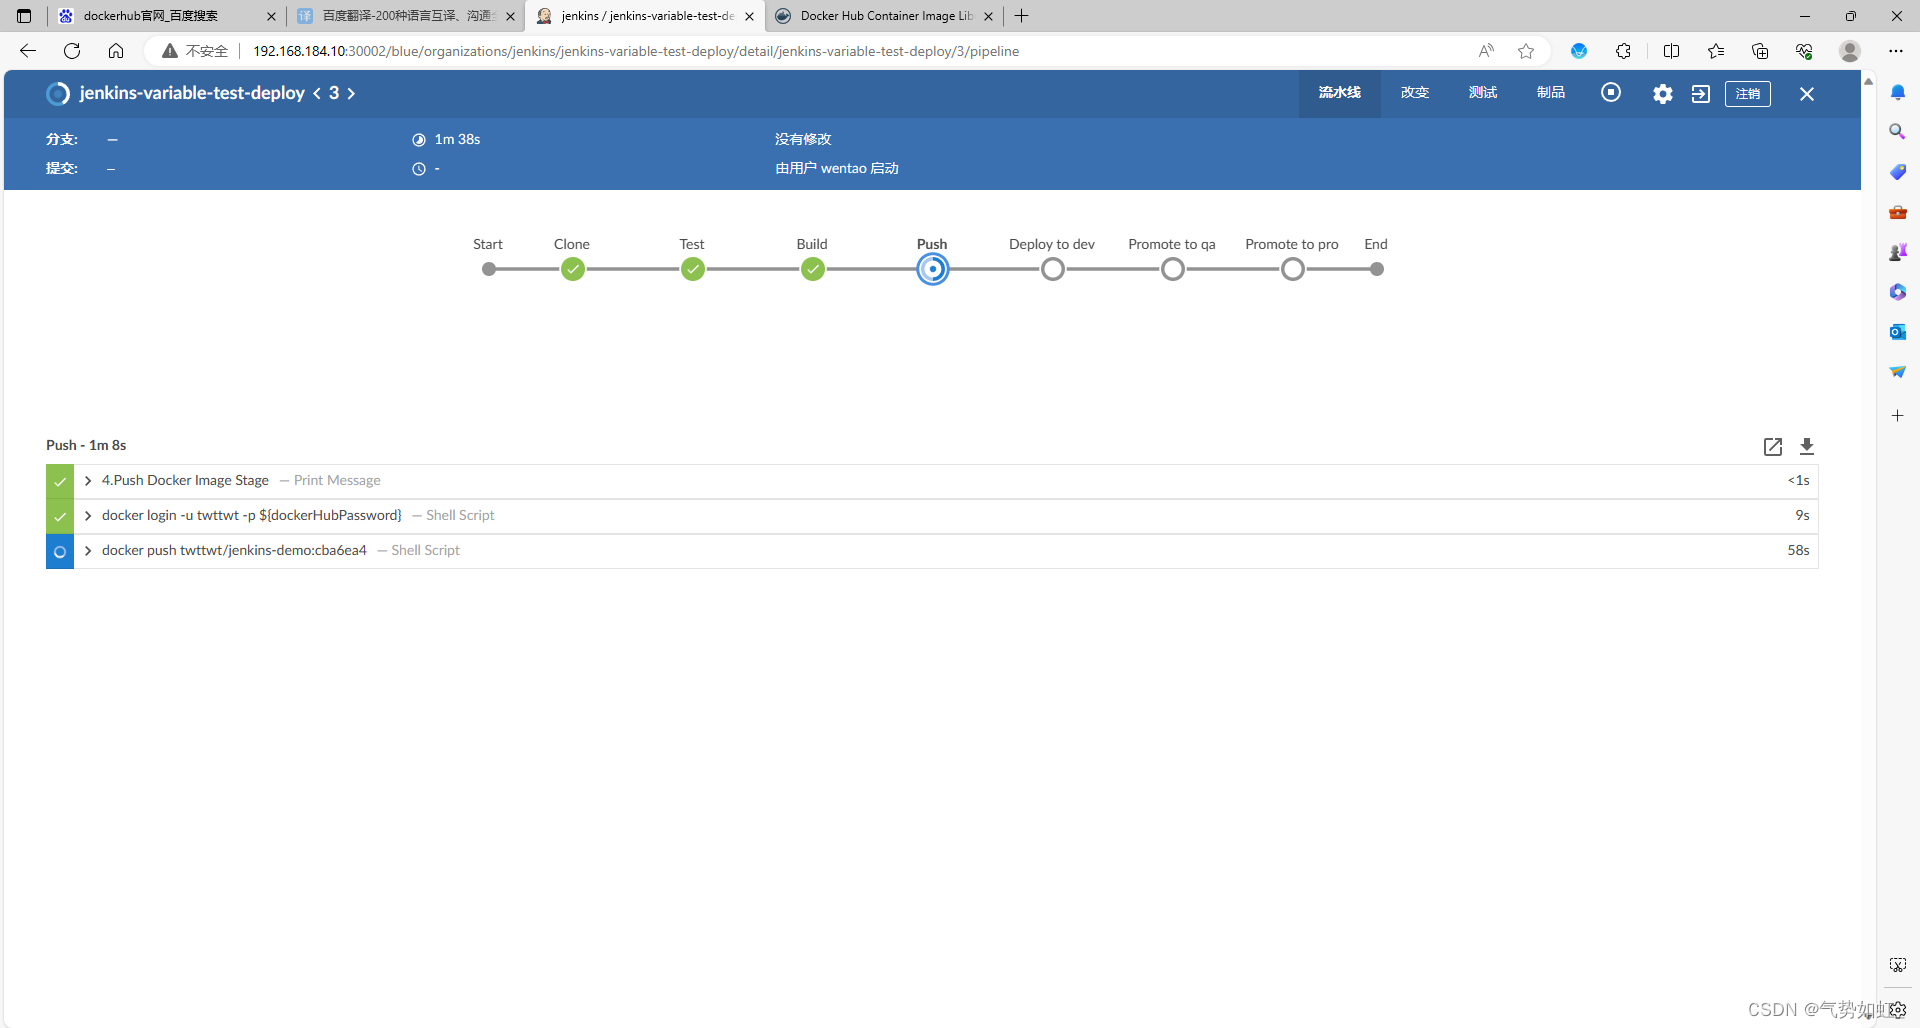Close the pipeline run details with X

(1807, 94)
